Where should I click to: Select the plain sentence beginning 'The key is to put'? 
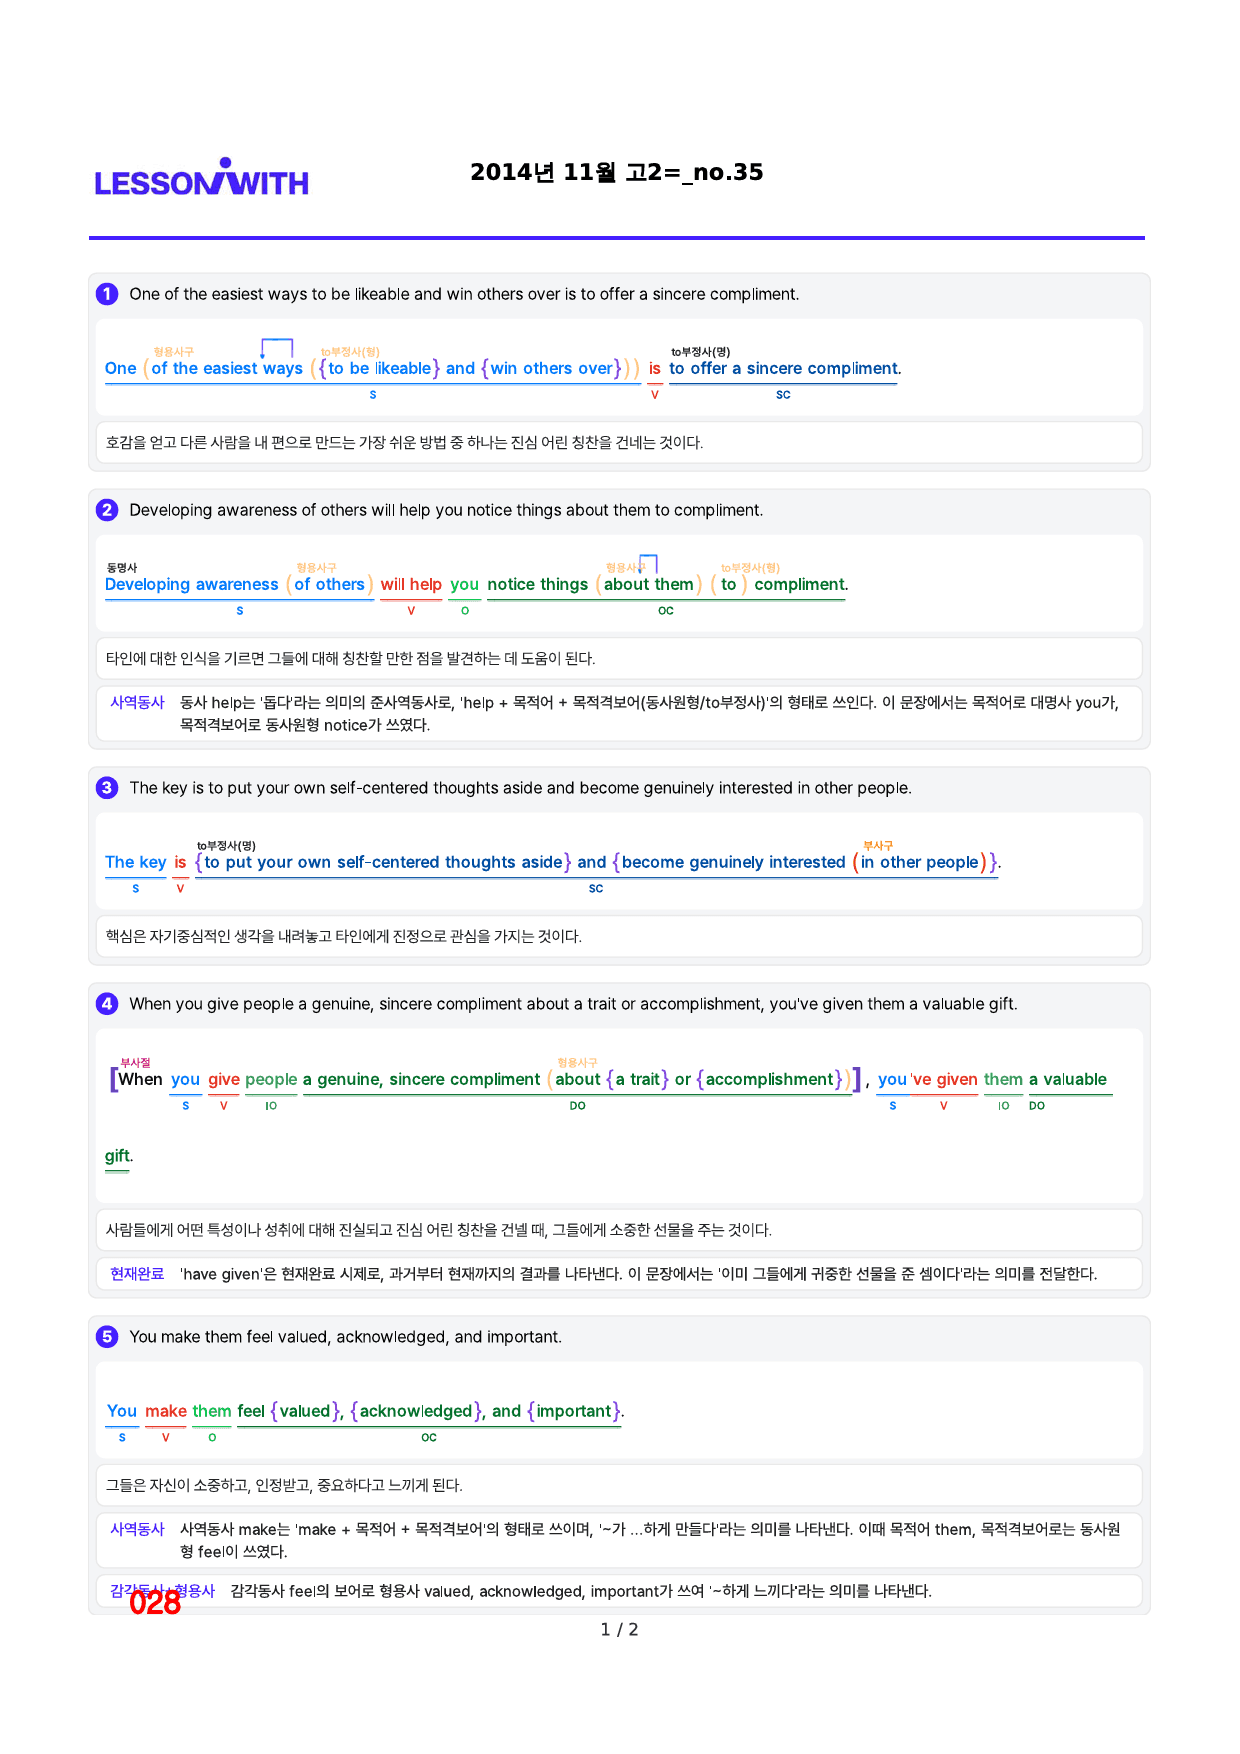pos(520,788)
